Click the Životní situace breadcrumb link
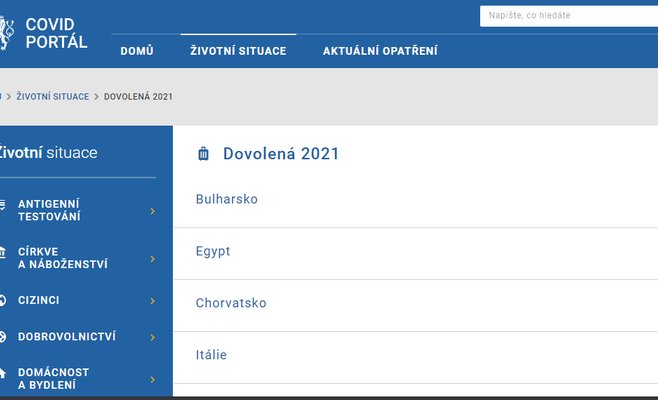Image resolution: width=658 pixels, height=400 pixels. (51, 96)
